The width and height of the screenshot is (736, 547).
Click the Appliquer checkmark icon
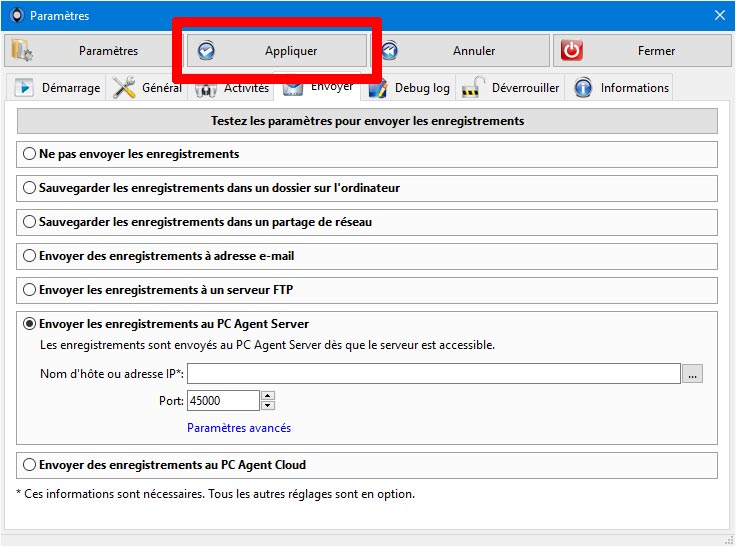click(206, 51)
